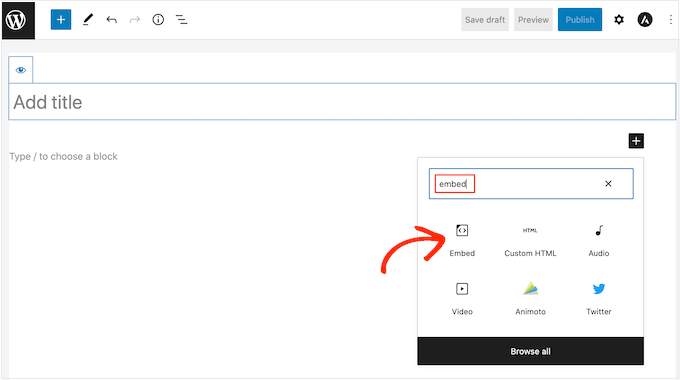680x380 pixels.
Task: Undo the last change
Action: 111,20
